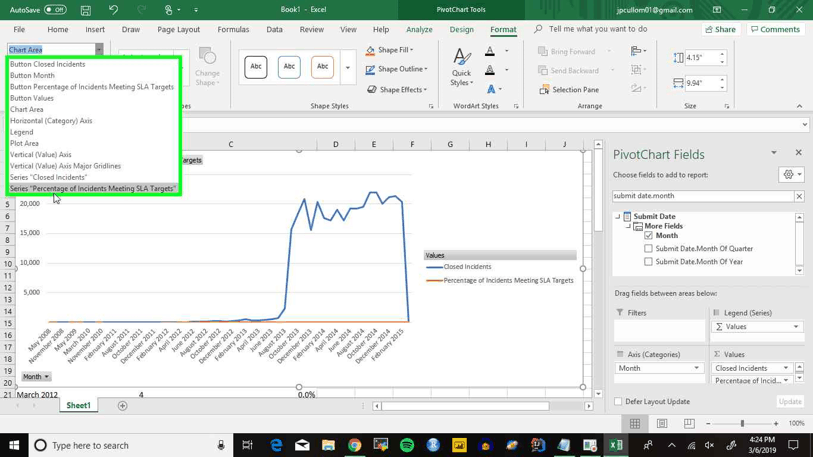The height and width of the screenshot is (457, 814).
Task: Open Quick Styles WordArt gallery
Action: [462, 67]
